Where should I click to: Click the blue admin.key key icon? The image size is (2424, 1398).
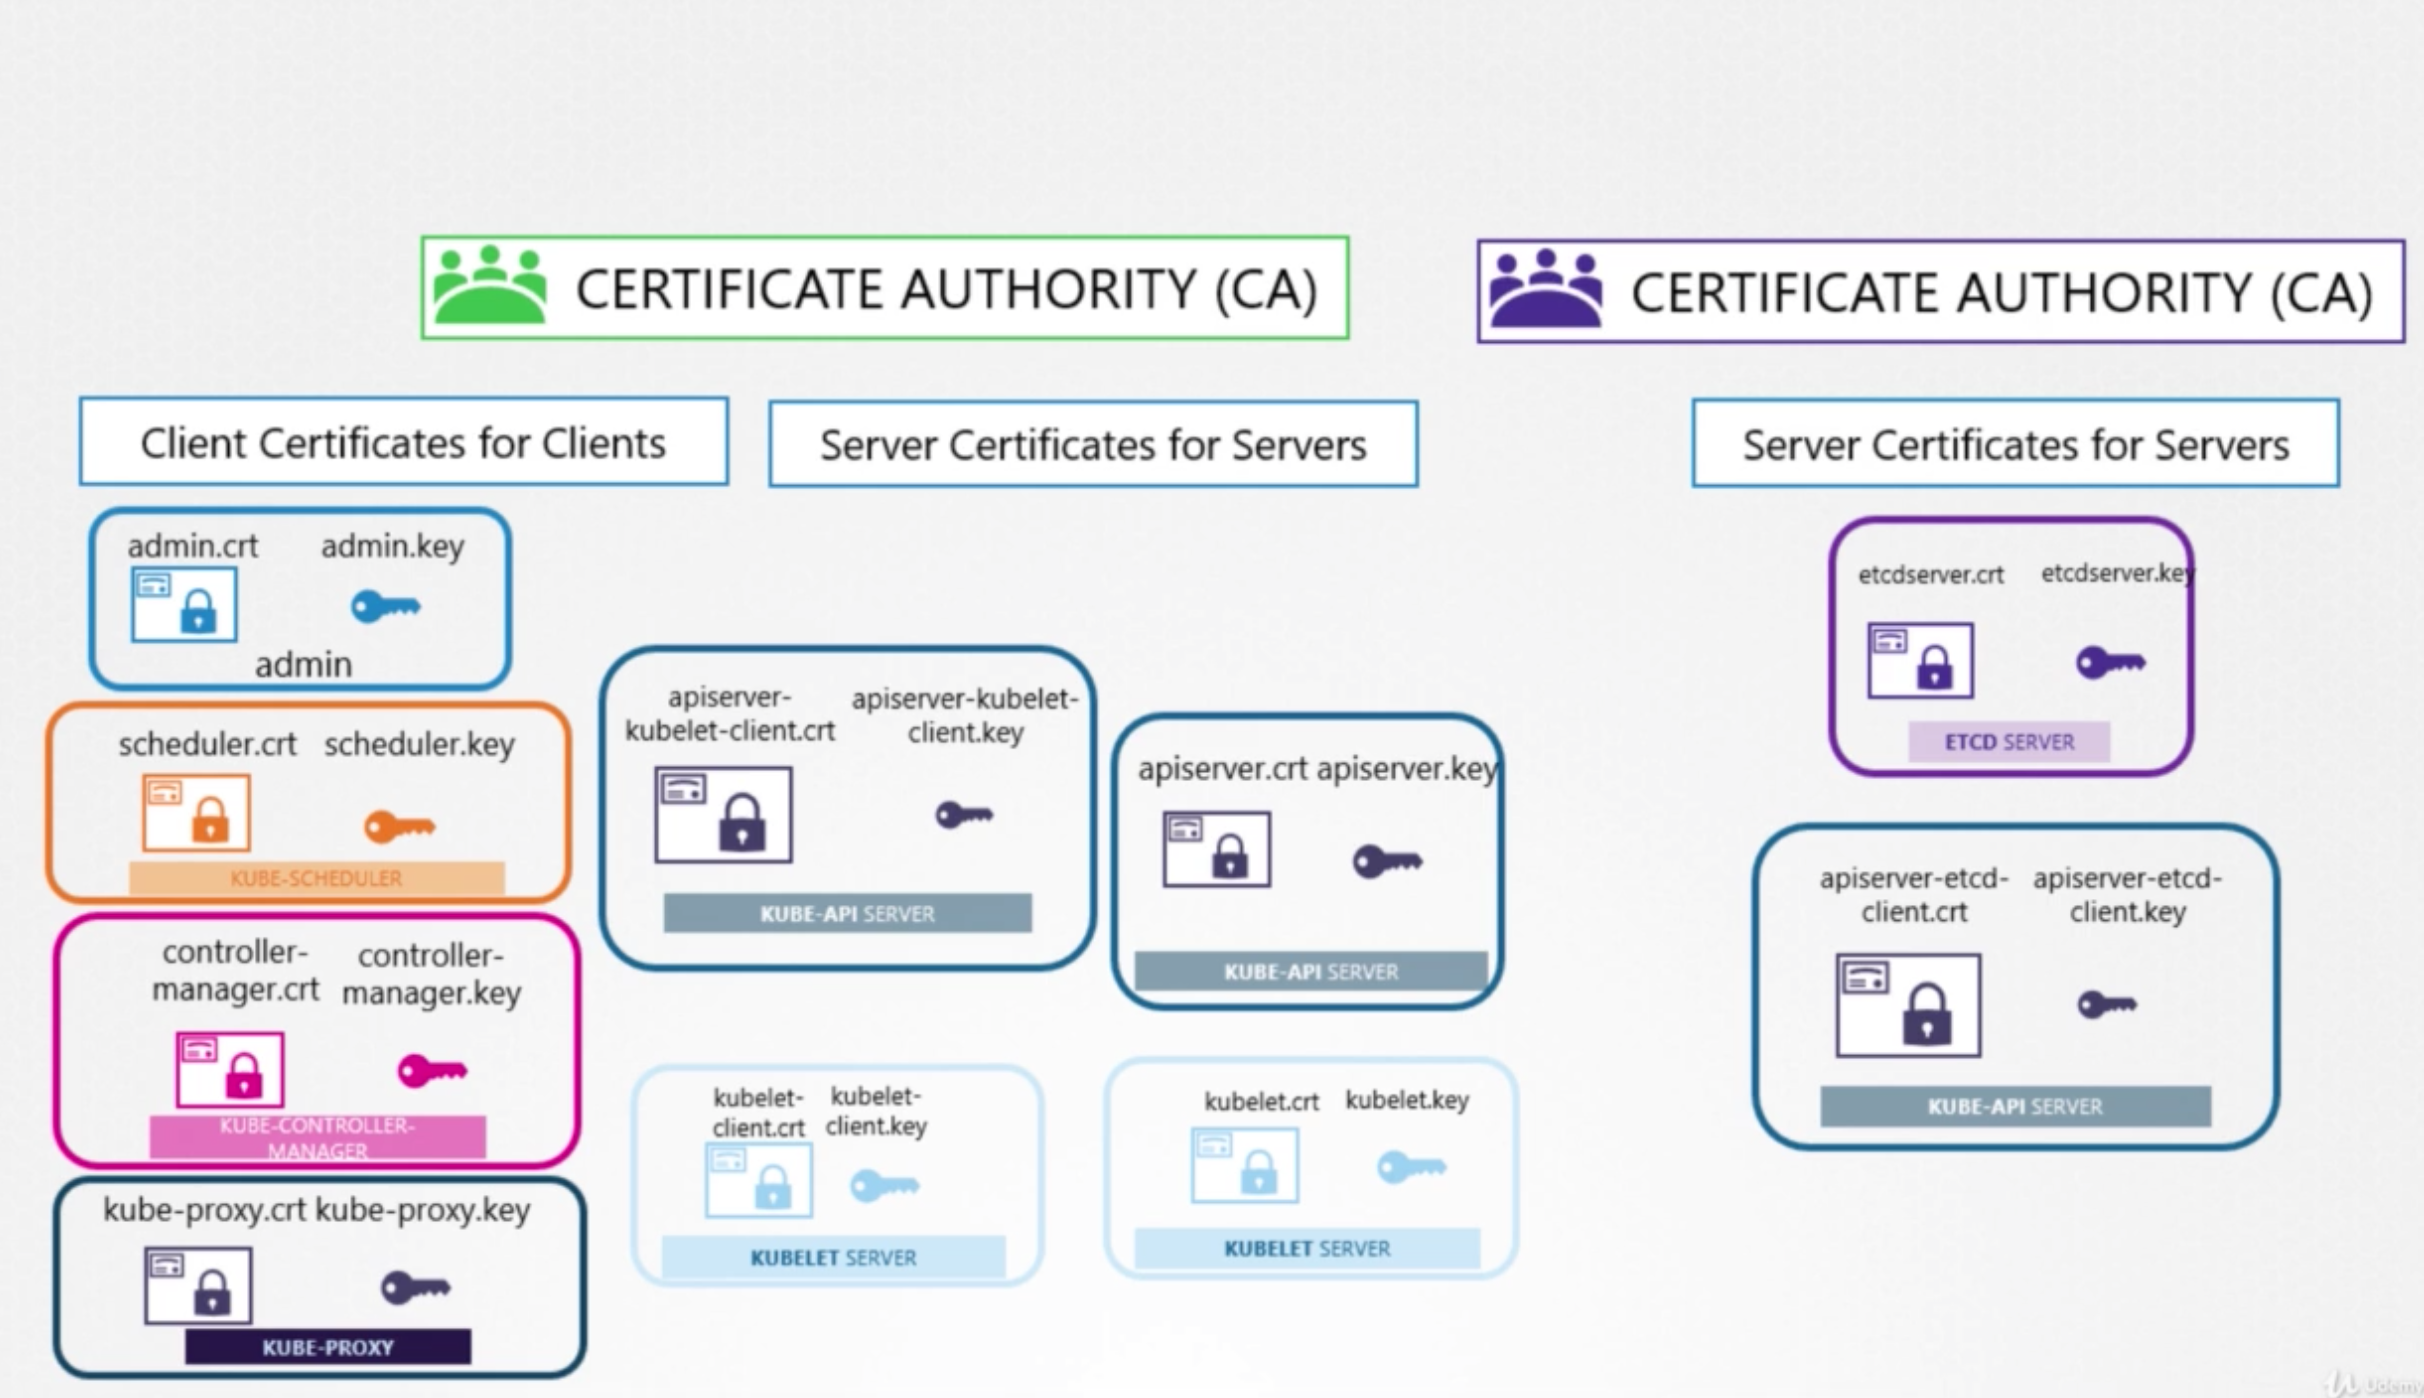point(385,606)
